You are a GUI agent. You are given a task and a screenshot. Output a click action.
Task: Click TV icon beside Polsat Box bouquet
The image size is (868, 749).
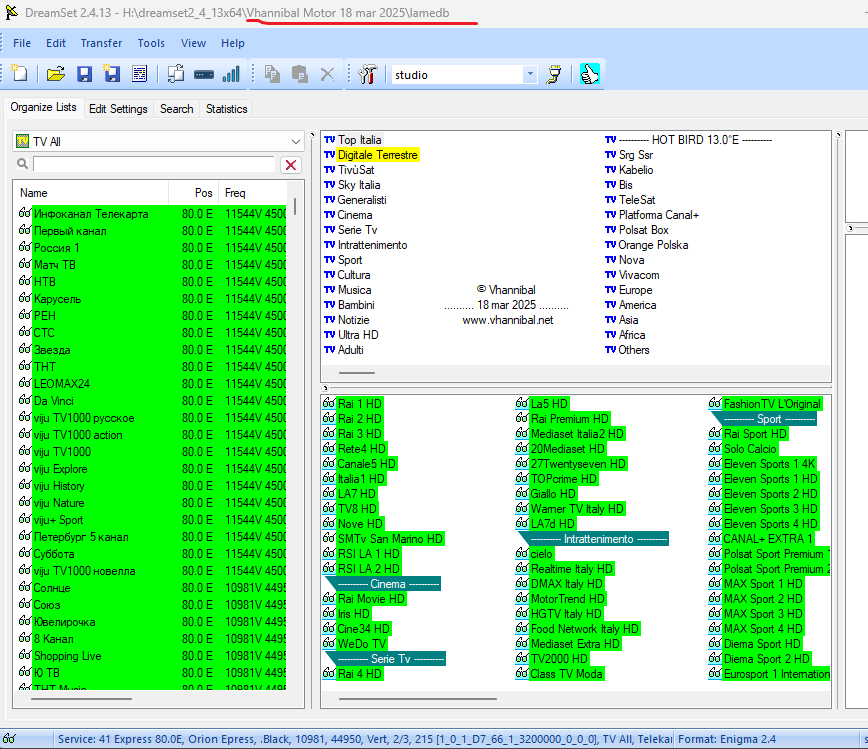click(x=610, y=230)
